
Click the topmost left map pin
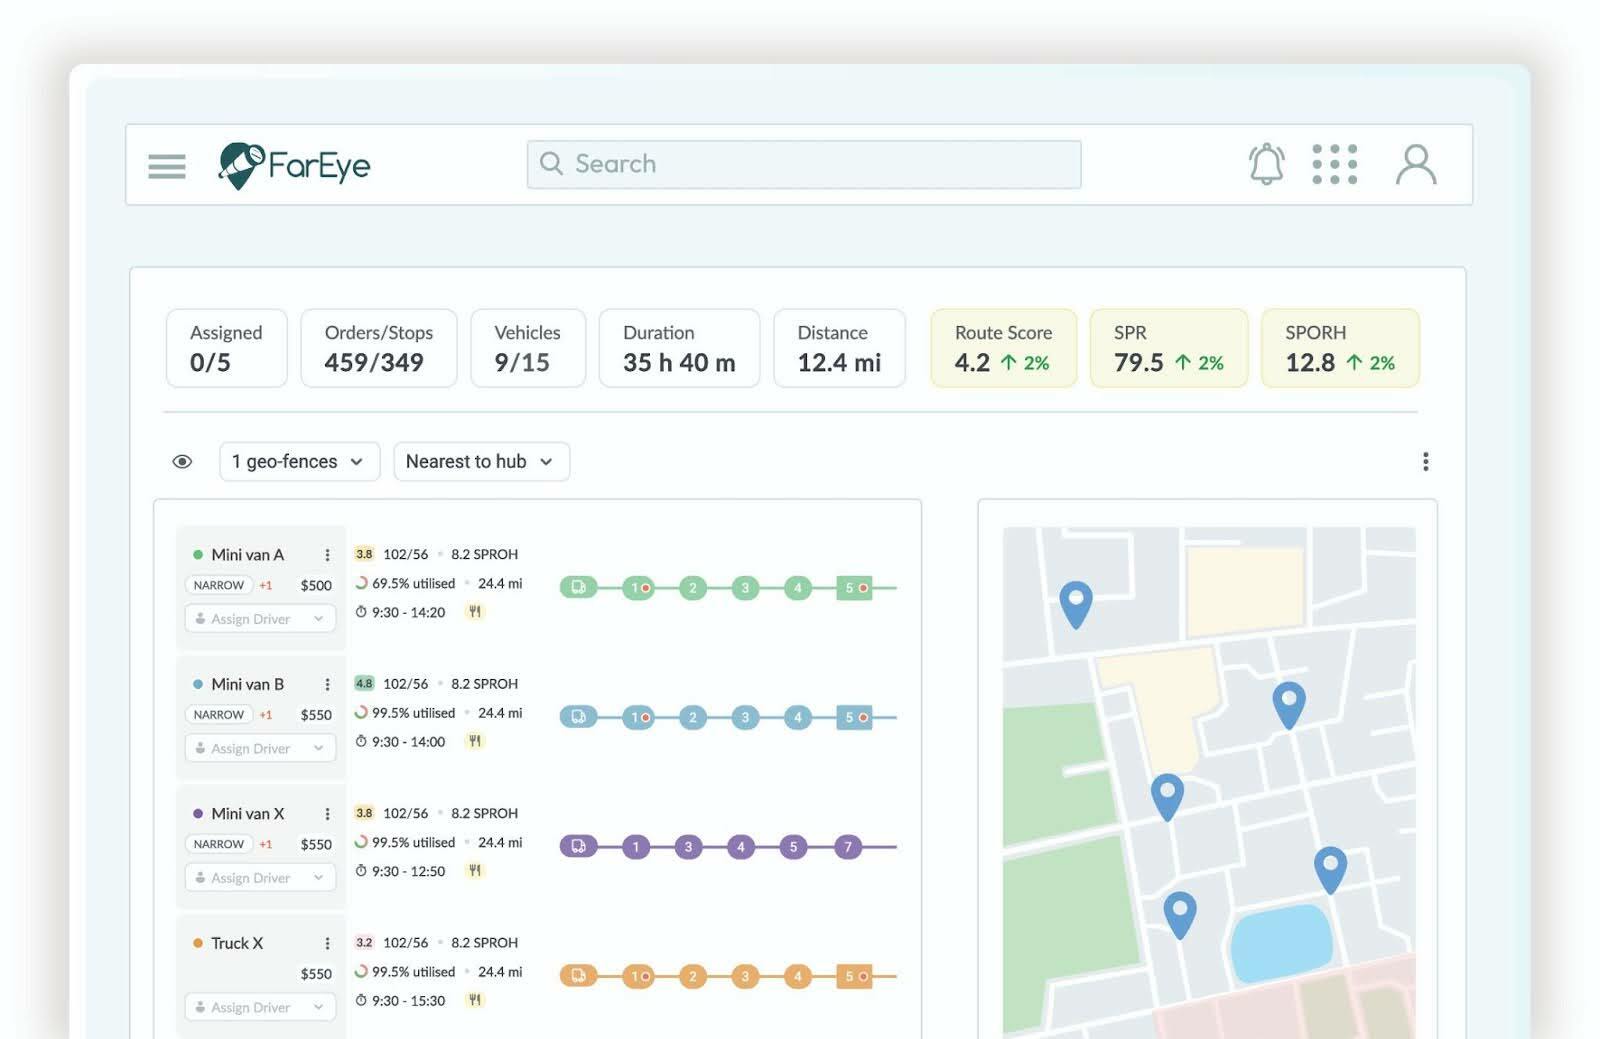pyautogui.click(x=1076, y=604)
